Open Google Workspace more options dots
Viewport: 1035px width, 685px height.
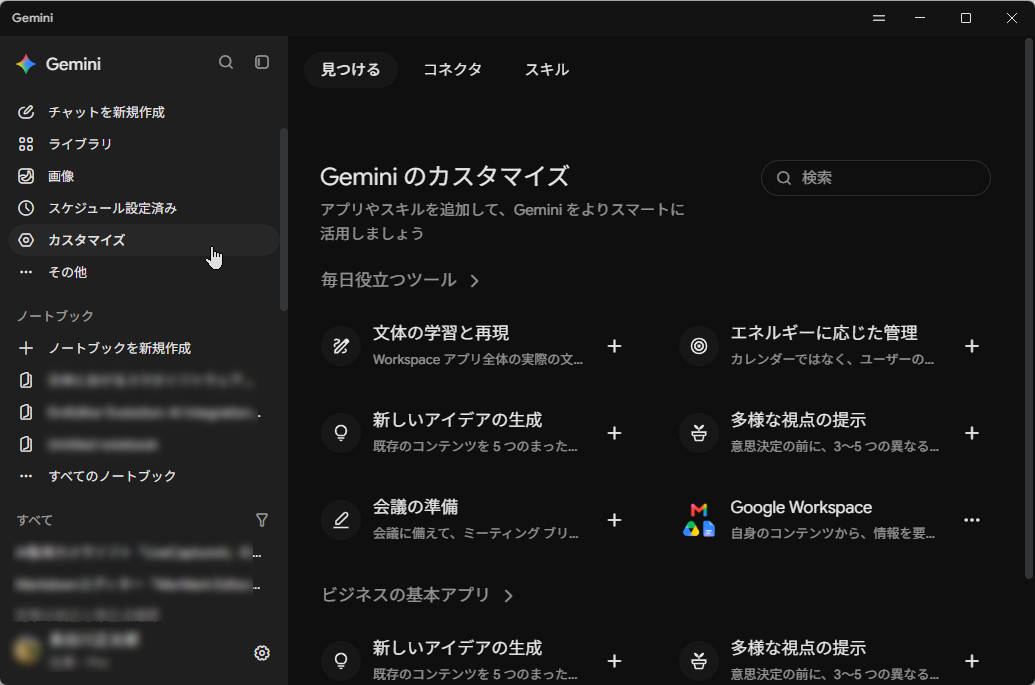click(x=972, y=520)
